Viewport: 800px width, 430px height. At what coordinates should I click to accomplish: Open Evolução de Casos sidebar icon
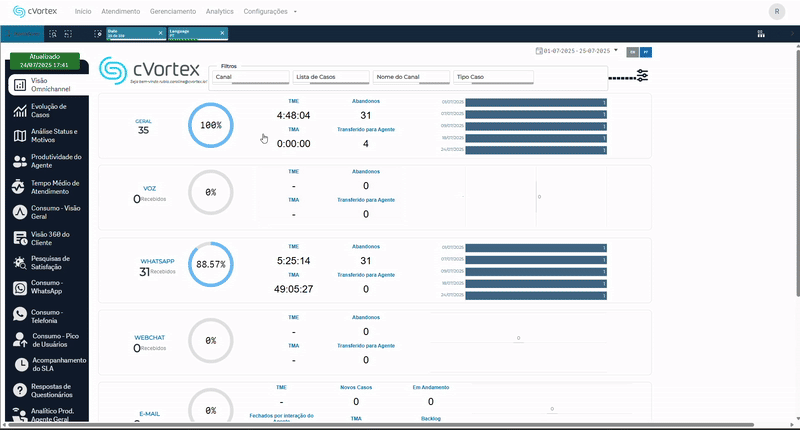click(20, 111)
